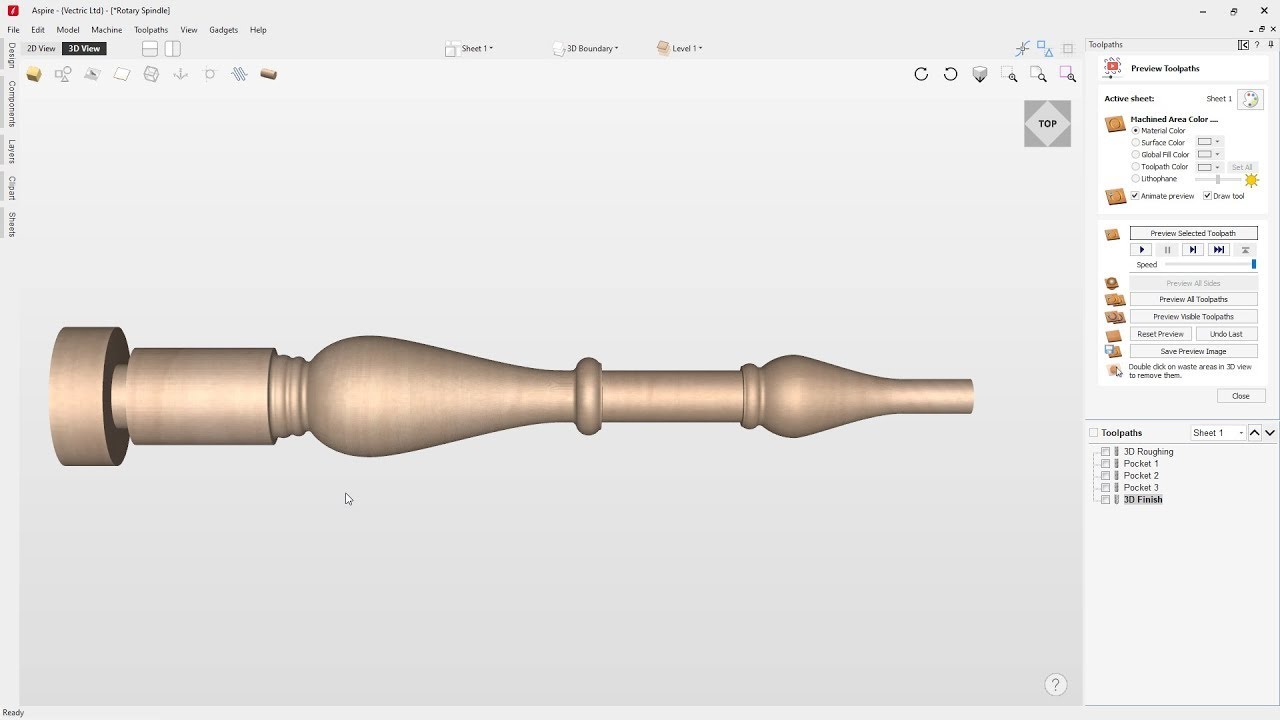Click the Preview Selected Toolpath button

click(1193, 233)
